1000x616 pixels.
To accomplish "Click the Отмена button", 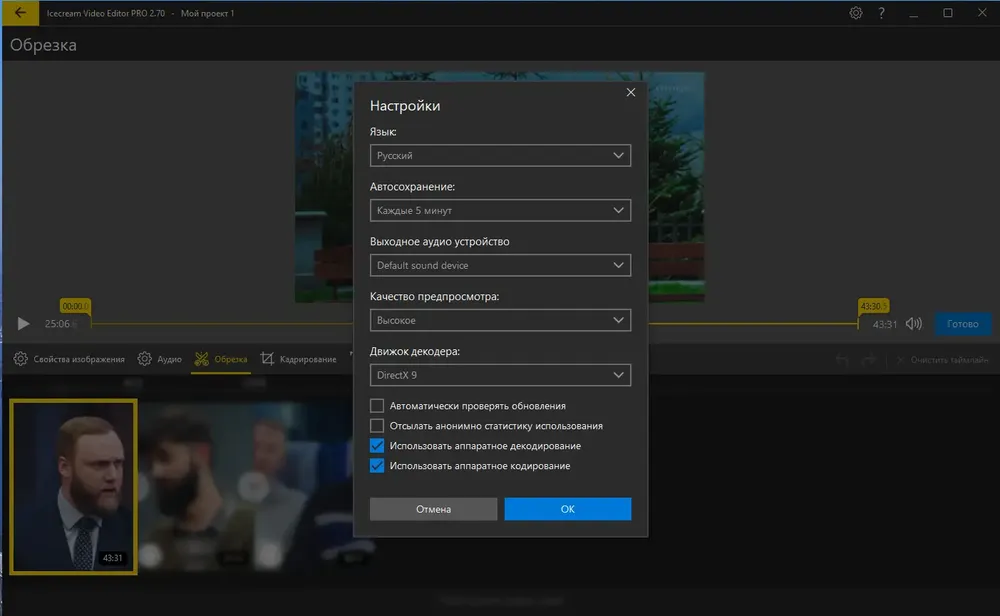I will [433, 509].
